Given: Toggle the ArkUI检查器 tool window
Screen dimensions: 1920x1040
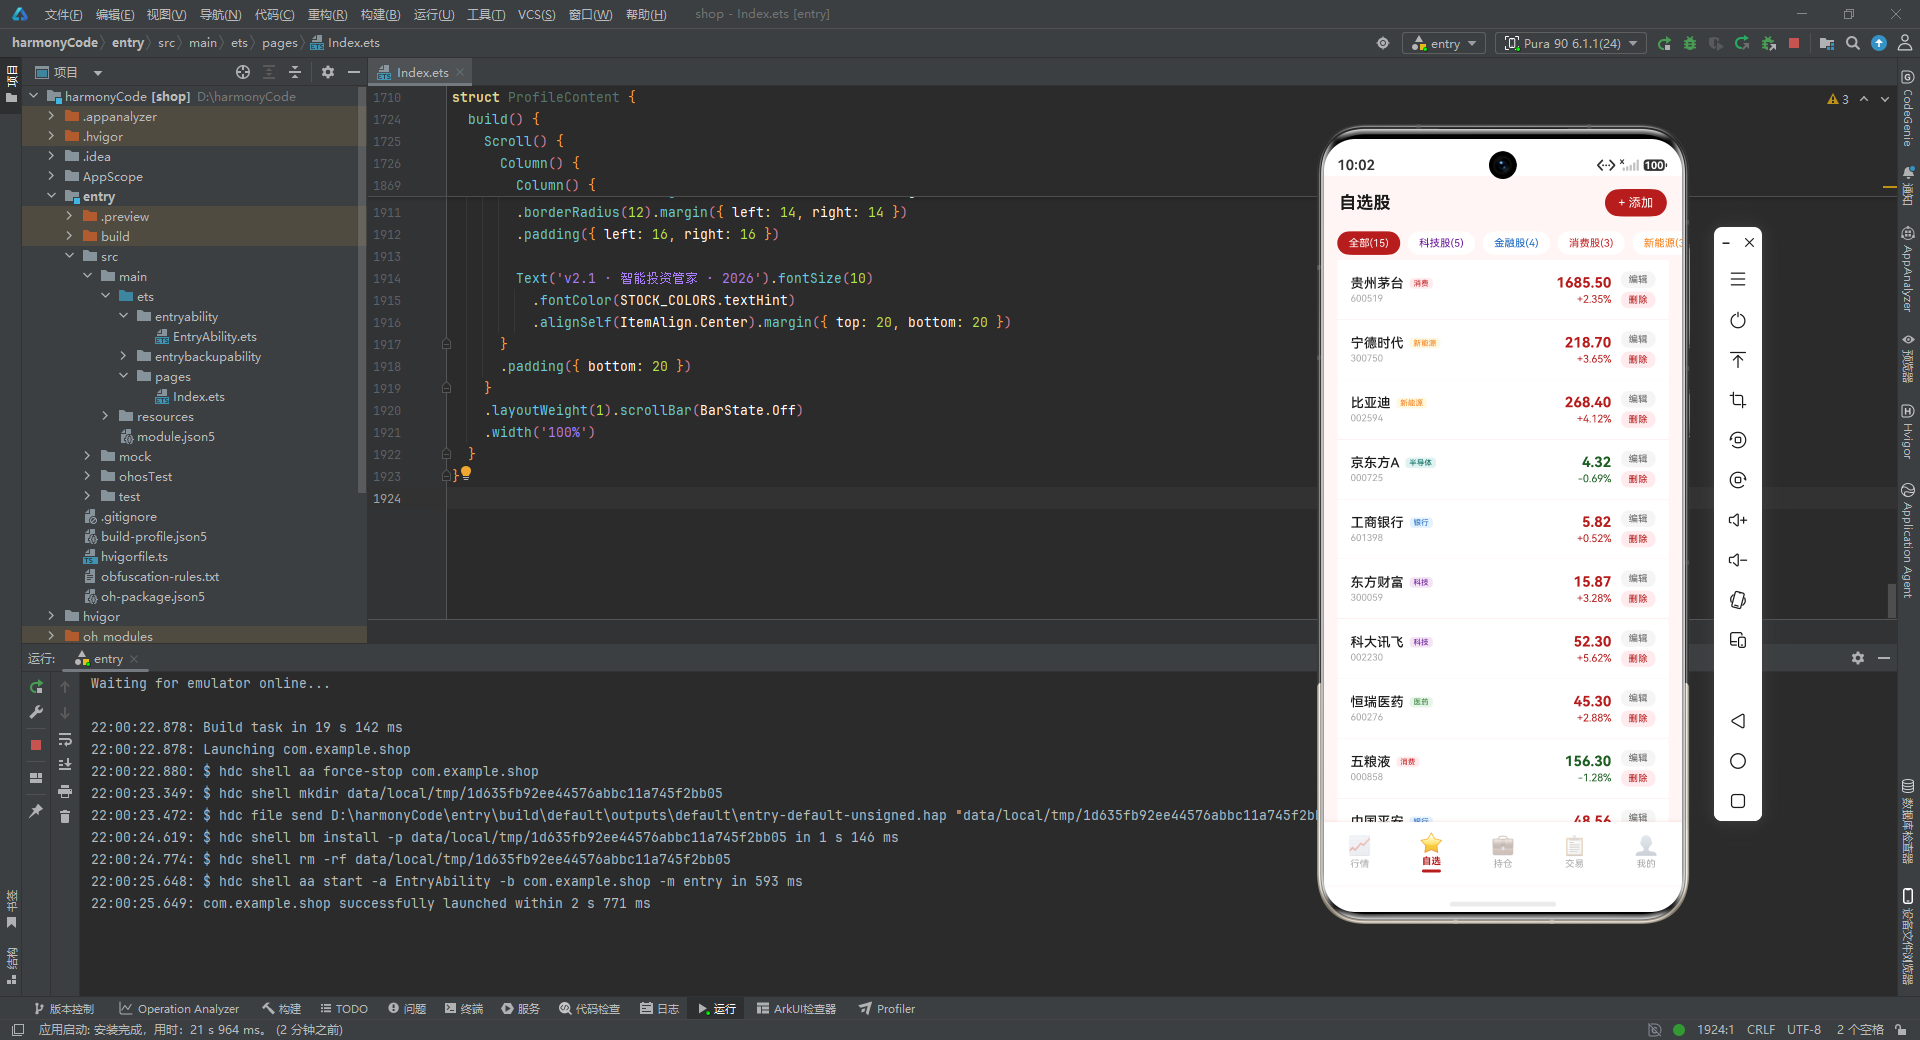Looking at the screenshot, I should (797, 1009).
